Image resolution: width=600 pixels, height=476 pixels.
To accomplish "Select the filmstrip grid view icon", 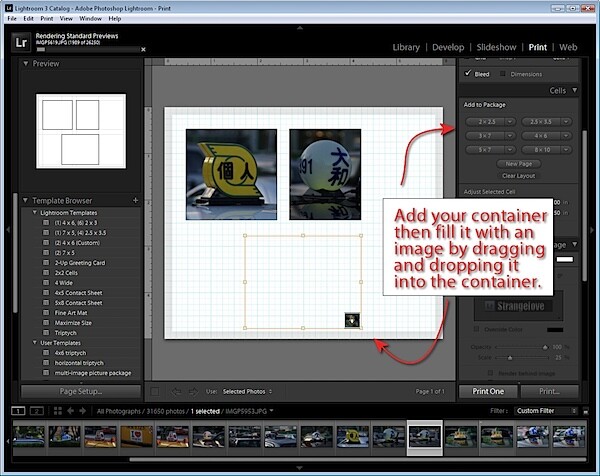I will pyautogui.click(x=58, y=411).
